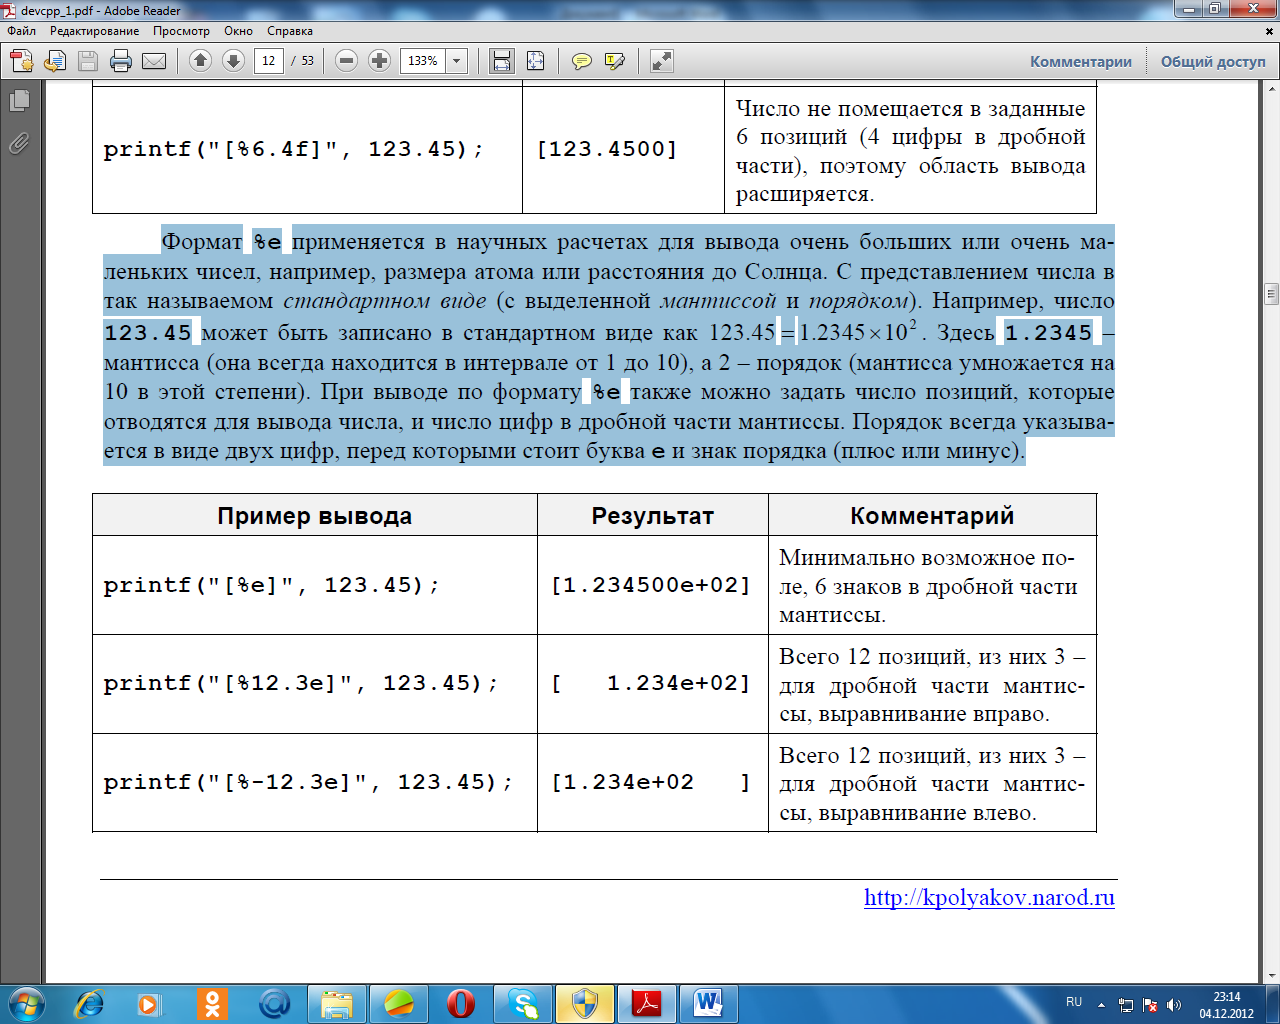
Task: Click the page number input field
Action: click(x=268, y=61)
